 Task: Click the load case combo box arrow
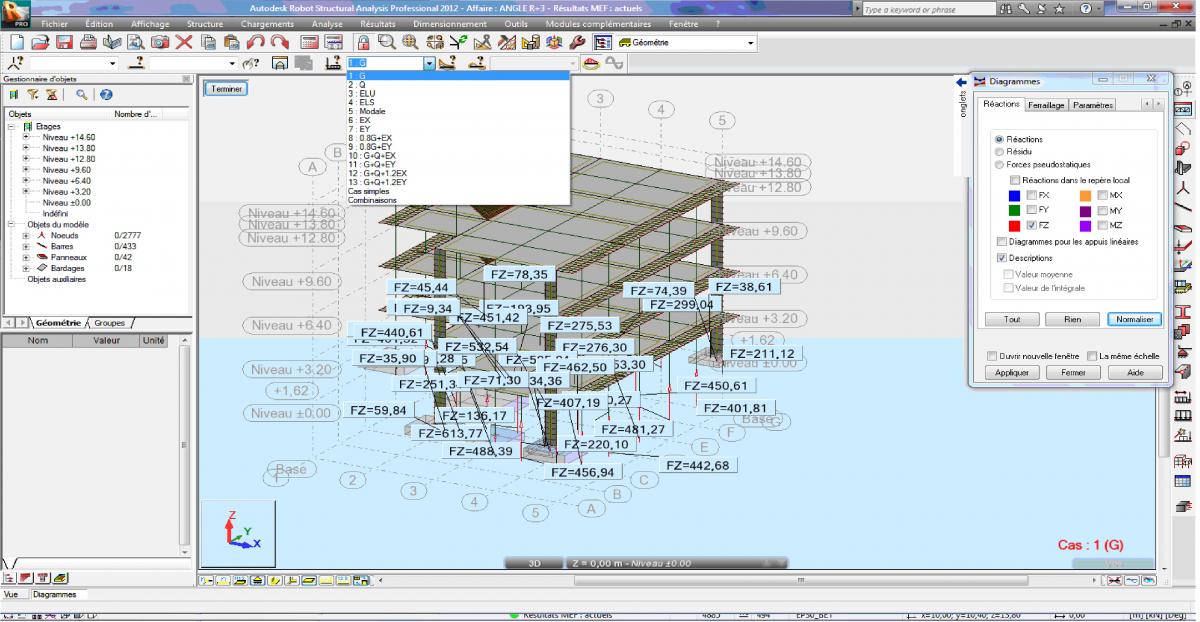coord(430,63)
